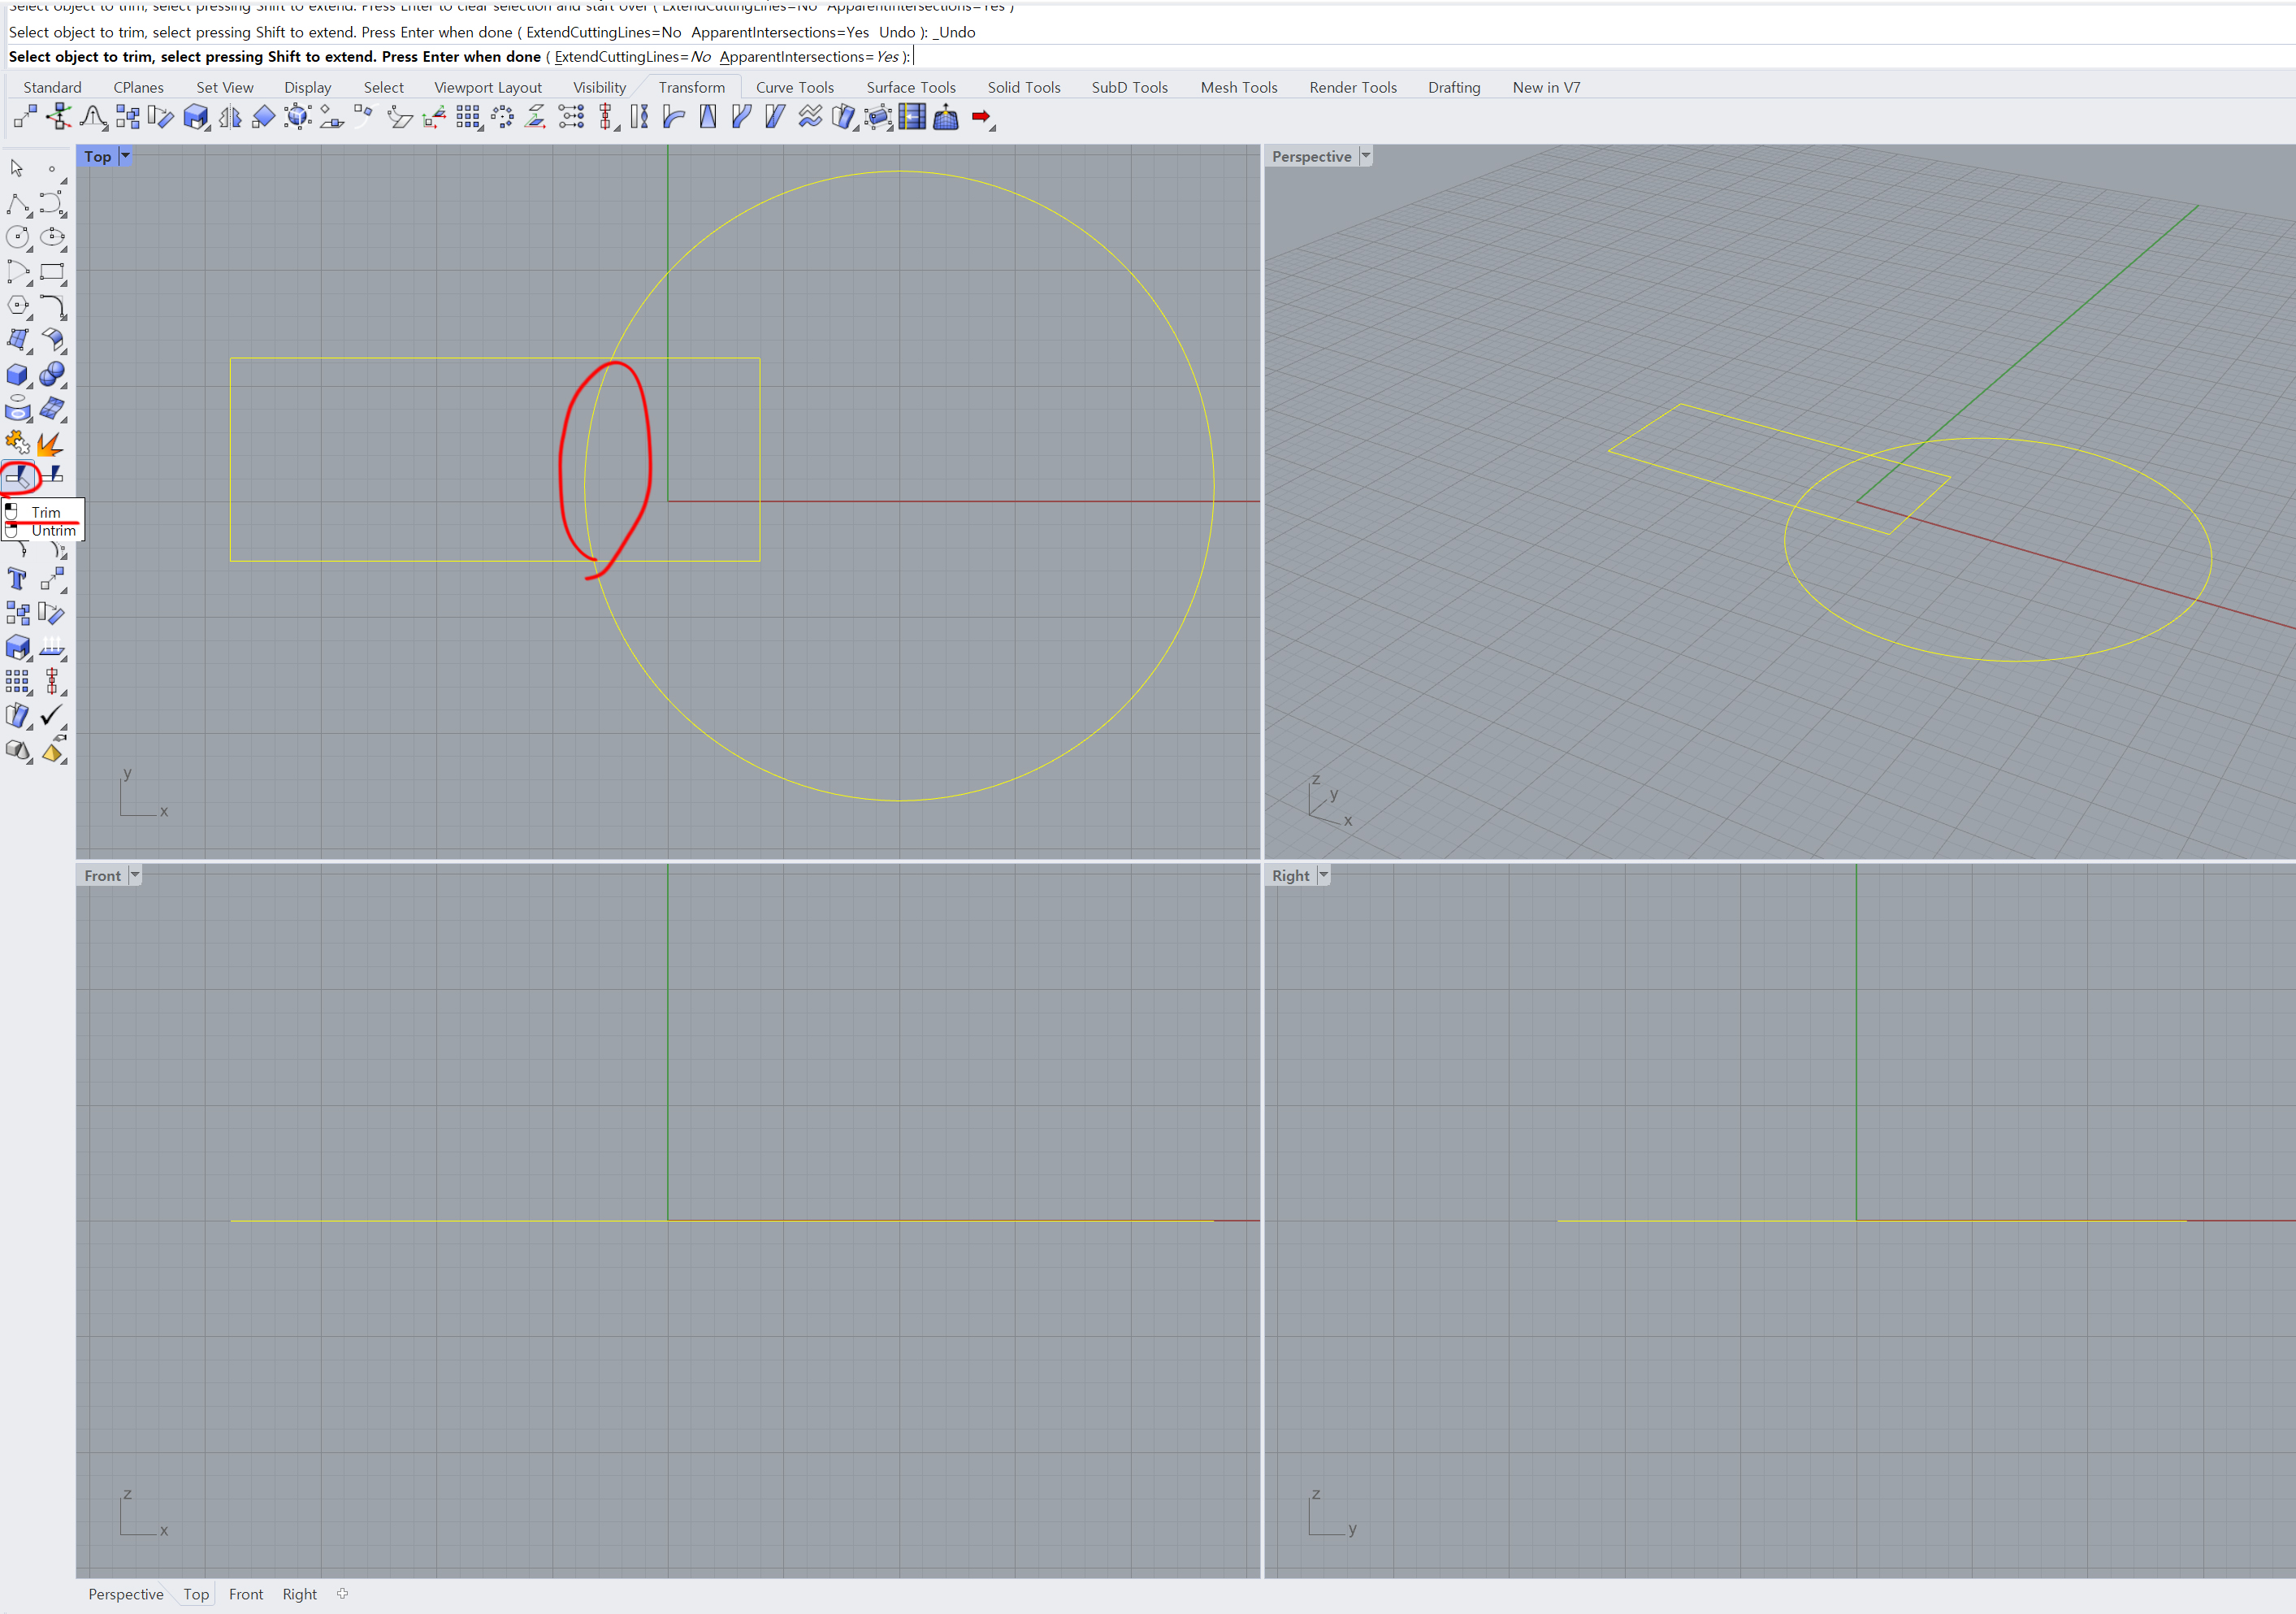2296x1614 pixels.
Task: Open the Perspective viewport dropdown arrow
Action: [x=1365, y=156]
